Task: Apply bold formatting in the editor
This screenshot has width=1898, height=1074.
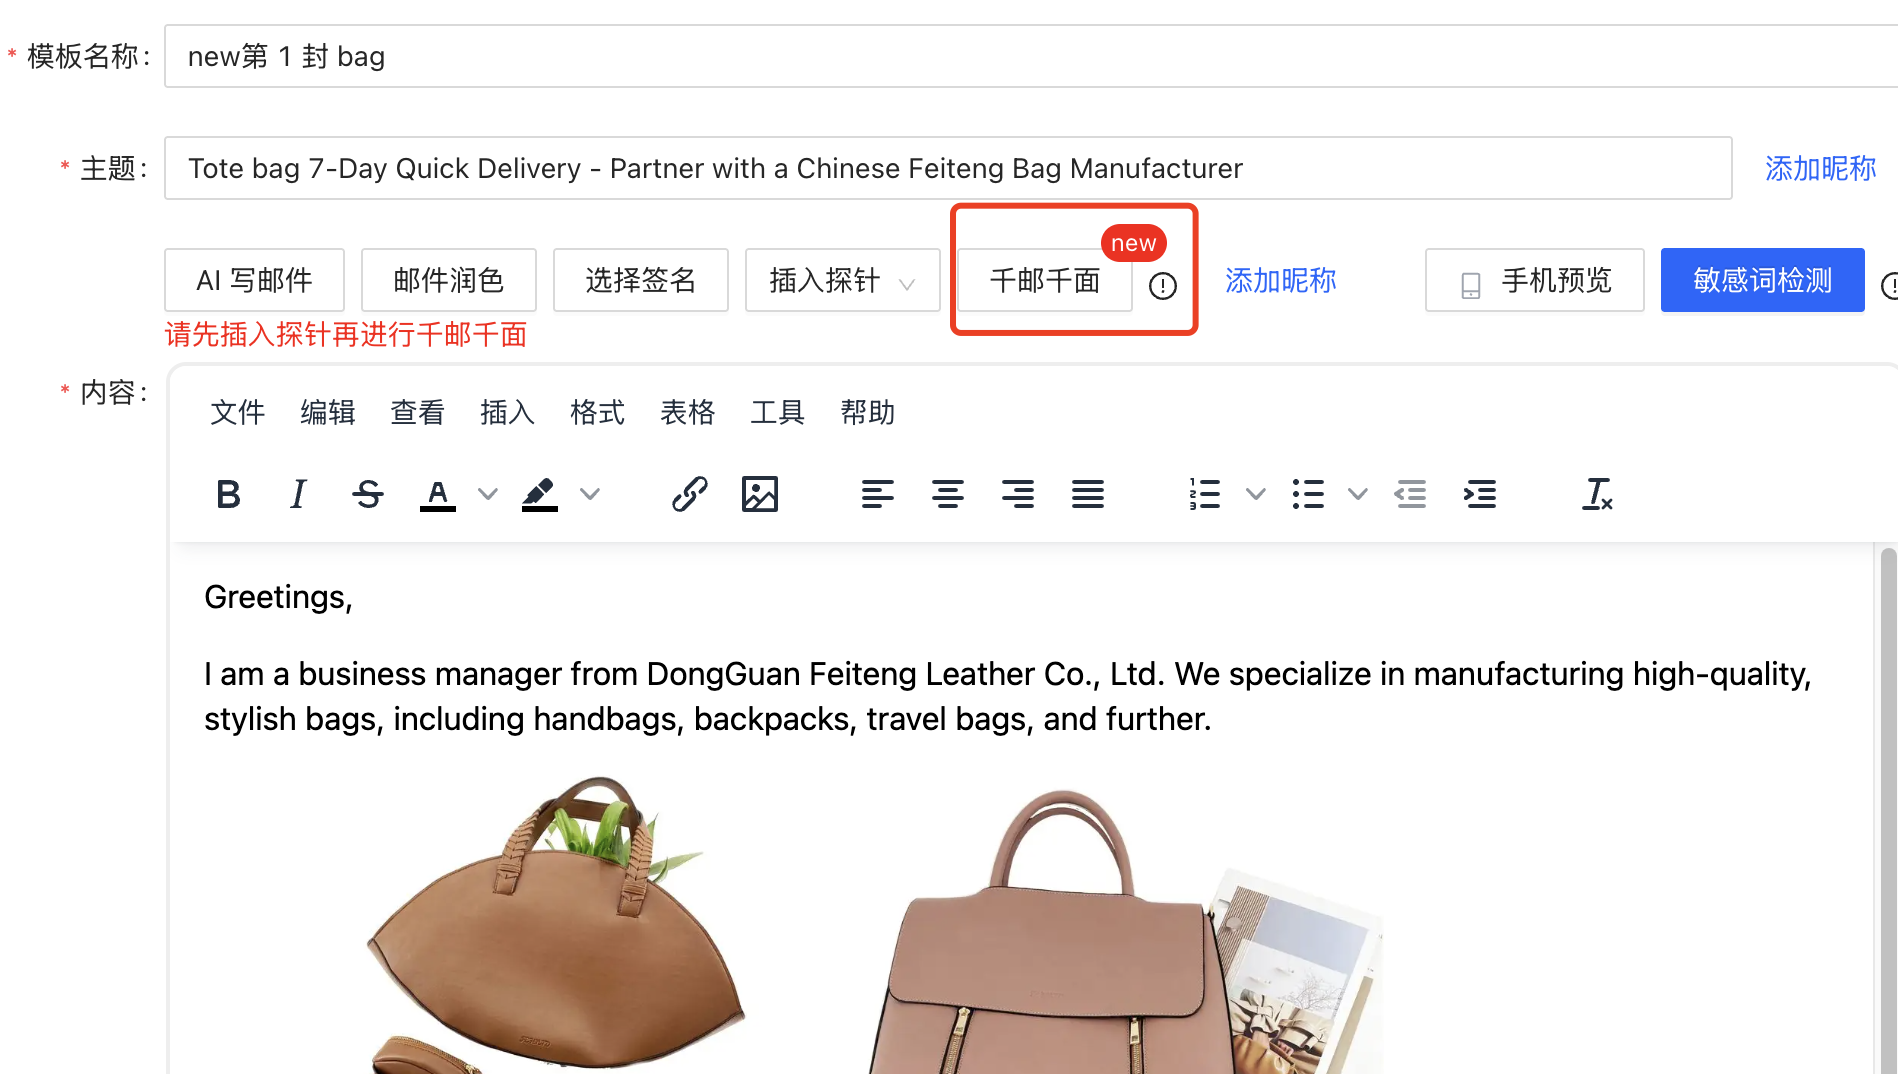Action: point(228,493)
